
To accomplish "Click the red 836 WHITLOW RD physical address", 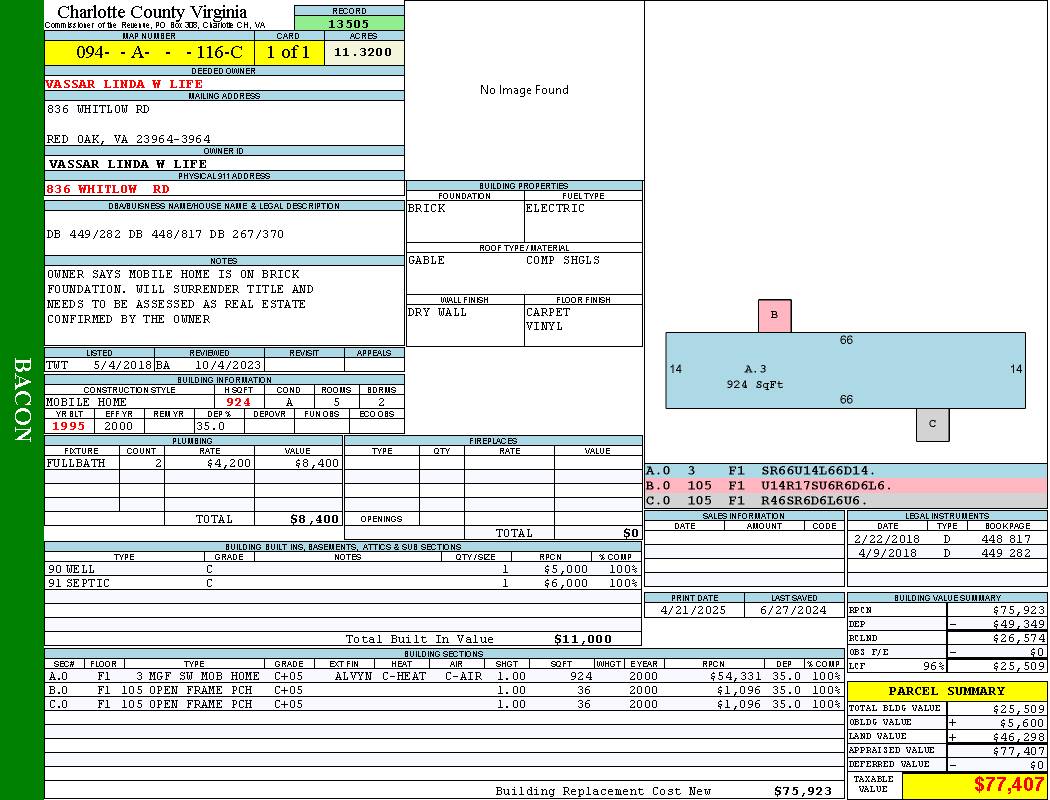I will tap(108, 189).
